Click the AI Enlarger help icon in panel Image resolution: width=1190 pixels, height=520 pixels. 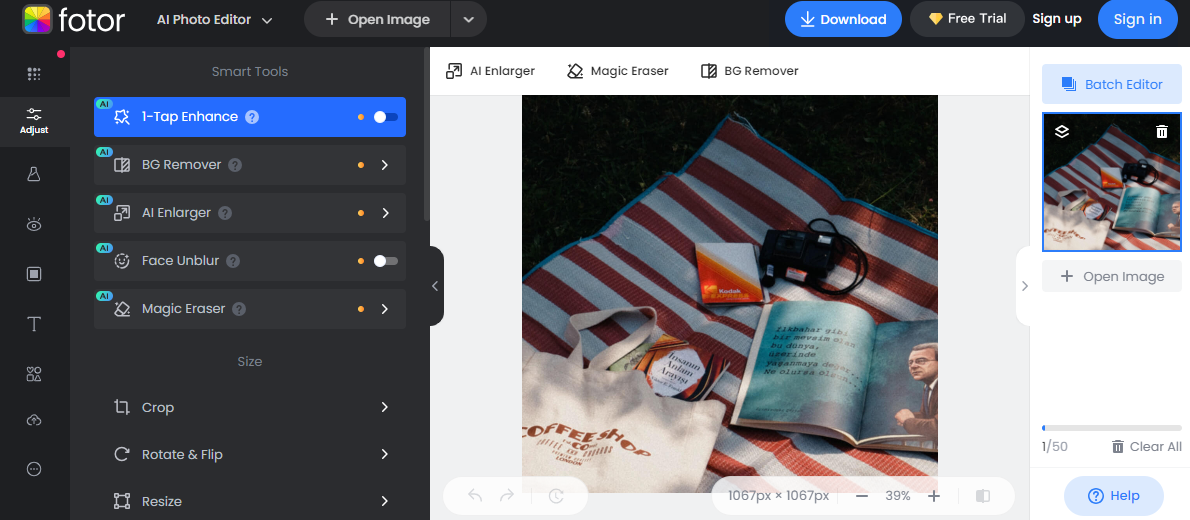coord(225,213)
